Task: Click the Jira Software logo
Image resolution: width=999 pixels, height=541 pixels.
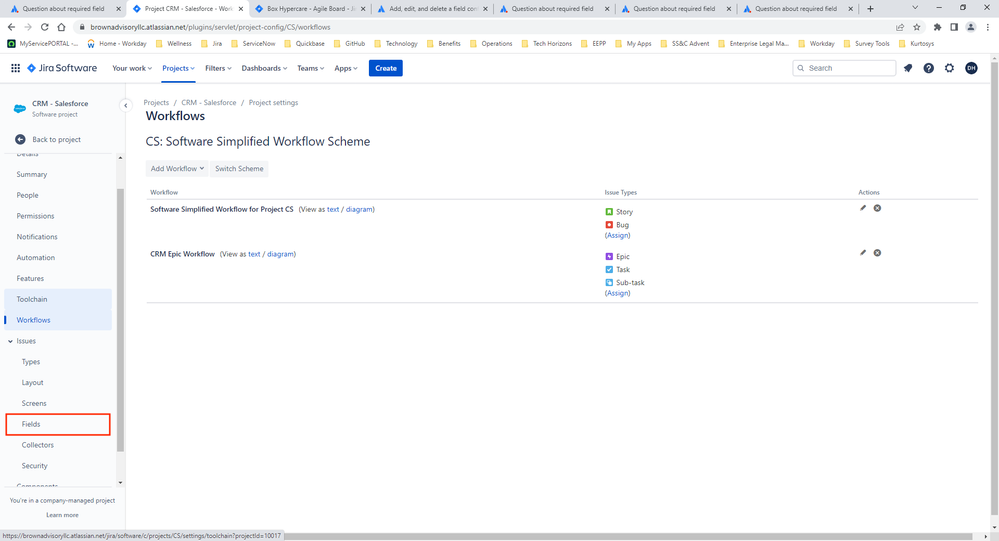Action: point(62,68)
